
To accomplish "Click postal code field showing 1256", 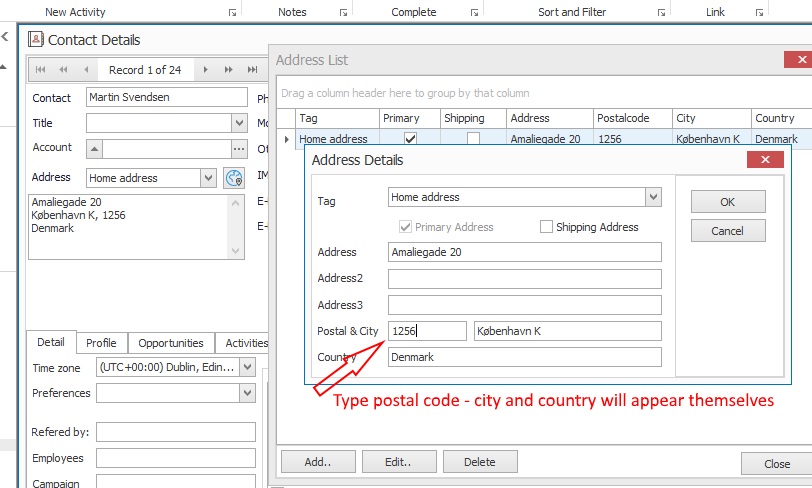I will [427, 331].
